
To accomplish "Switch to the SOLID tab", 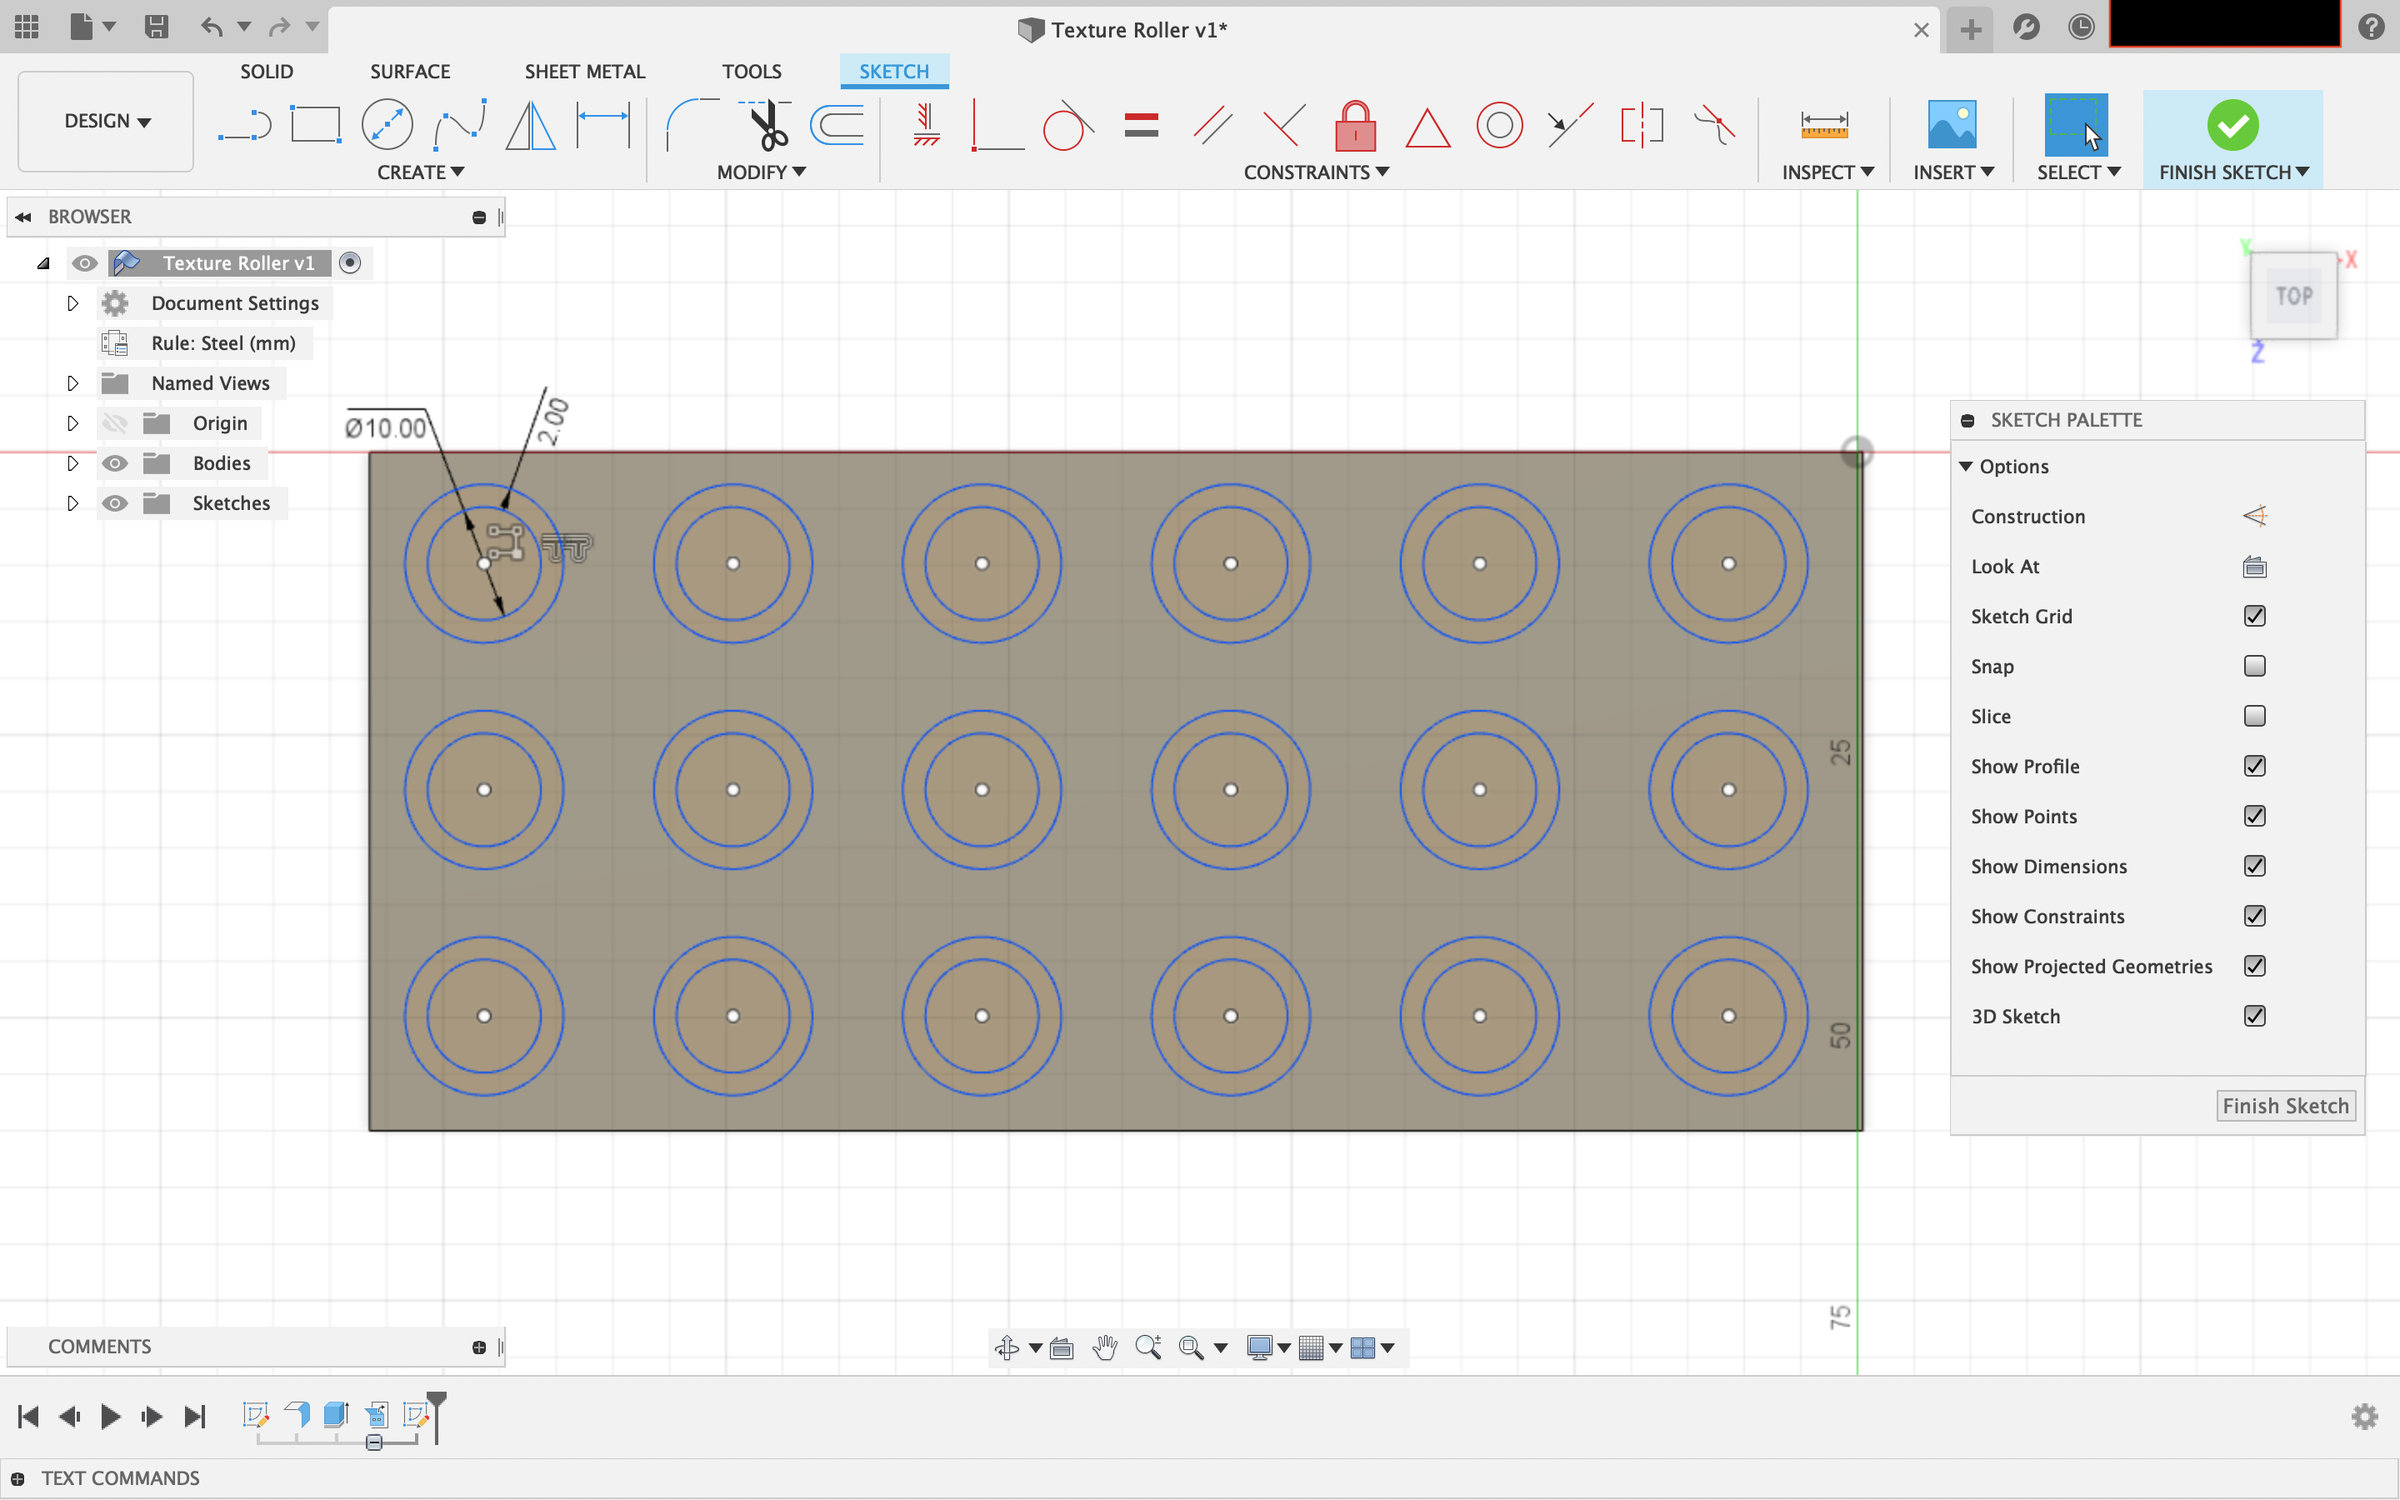I will pyautogui.click(x=266, y=71).
